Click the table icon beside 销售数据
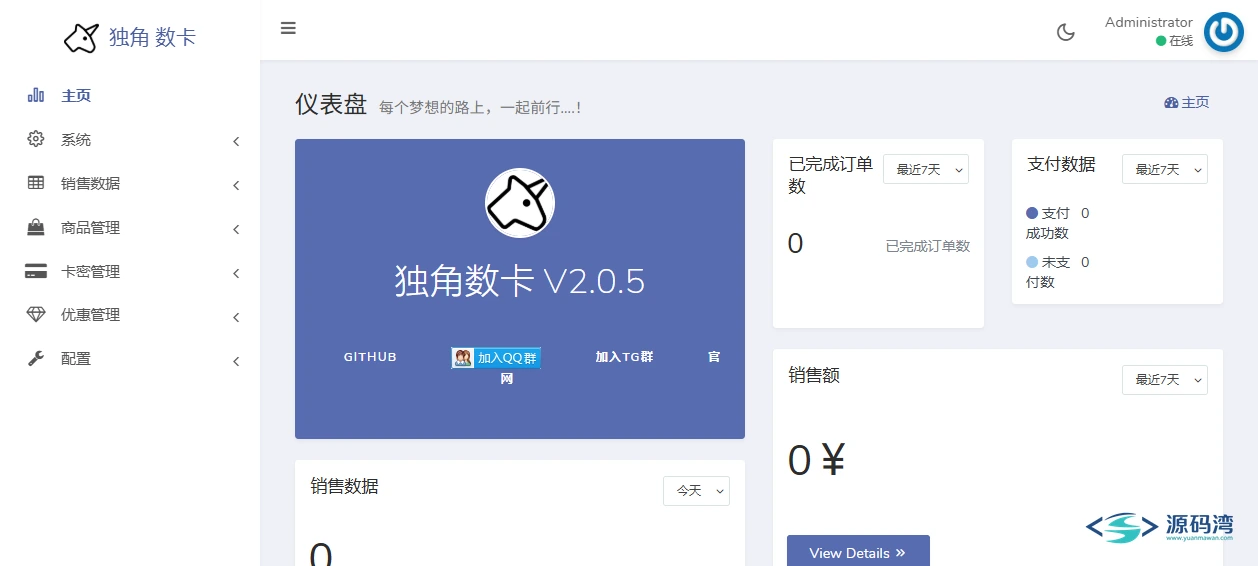This screenshot has height=566, width=1258. [x=36, y=183]
